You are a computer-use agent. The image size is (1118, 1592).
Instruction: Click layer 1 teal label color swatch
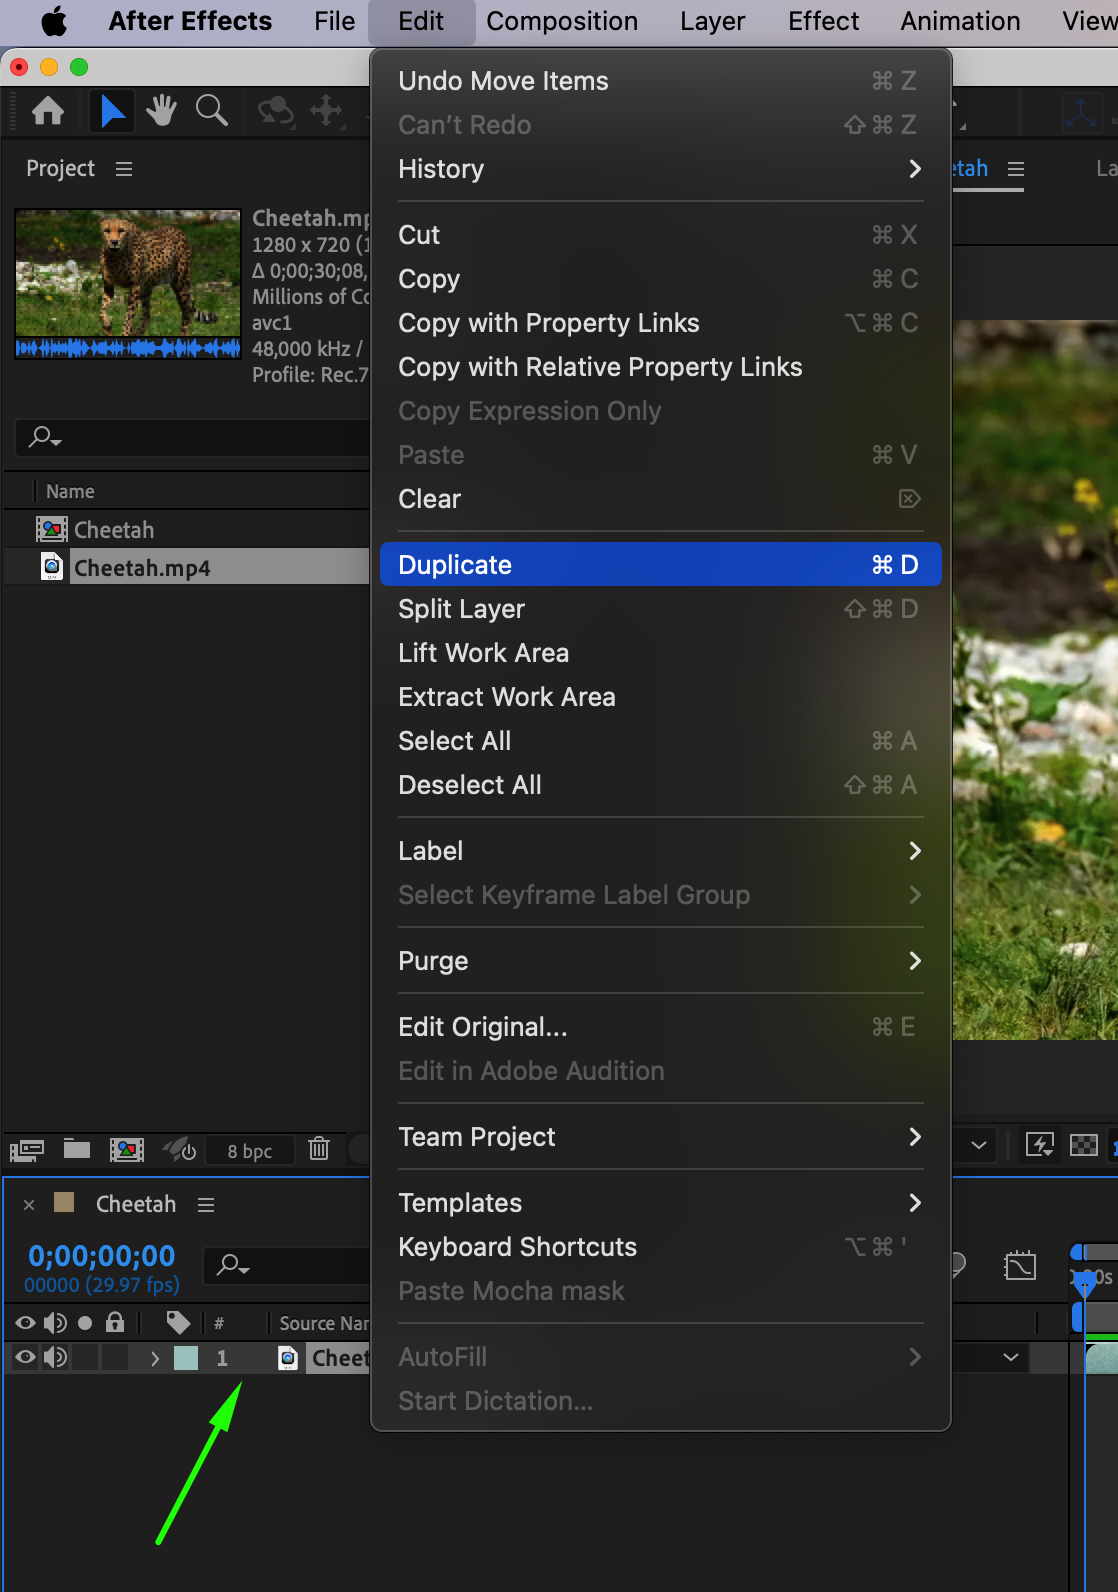186,1358
